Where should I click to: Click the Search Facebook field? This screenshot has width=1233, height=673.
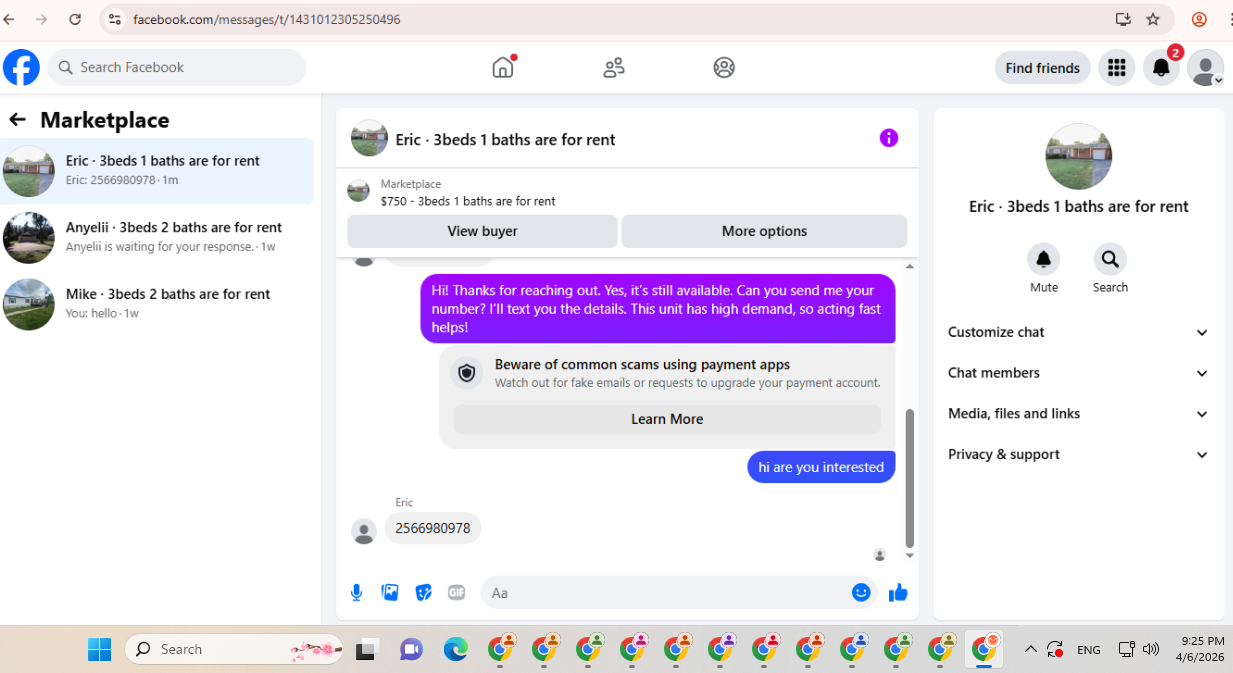[x=177, y=67]
